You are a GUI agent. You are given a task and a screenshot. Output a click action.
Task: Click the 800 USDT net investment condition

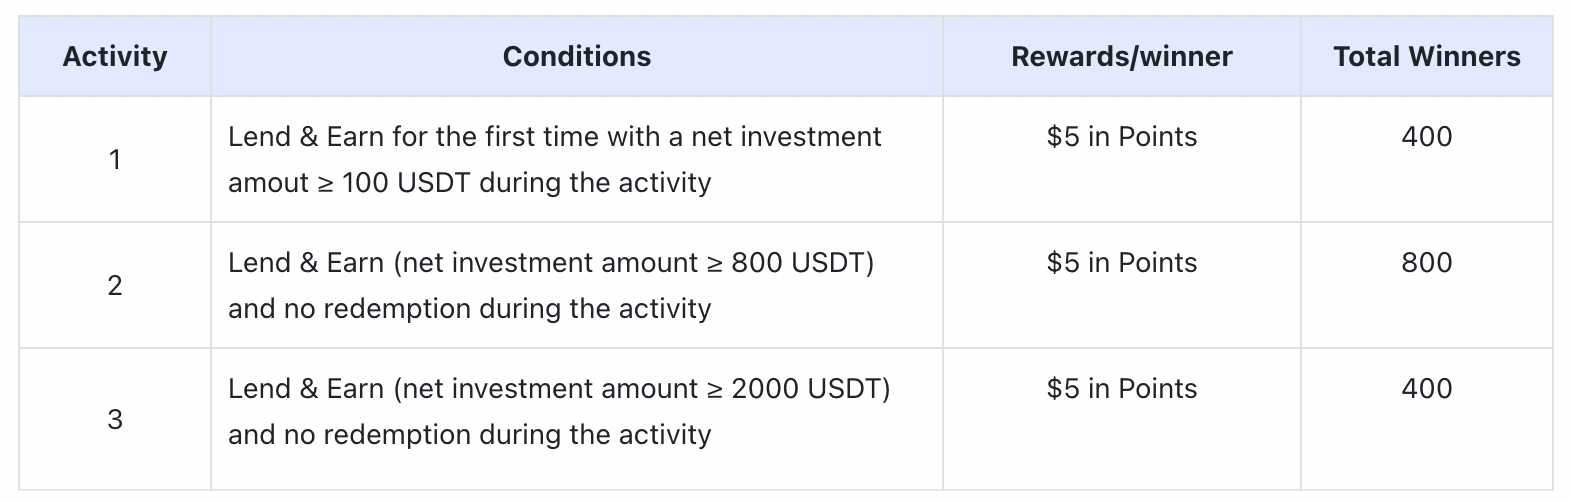coord(550,264)
